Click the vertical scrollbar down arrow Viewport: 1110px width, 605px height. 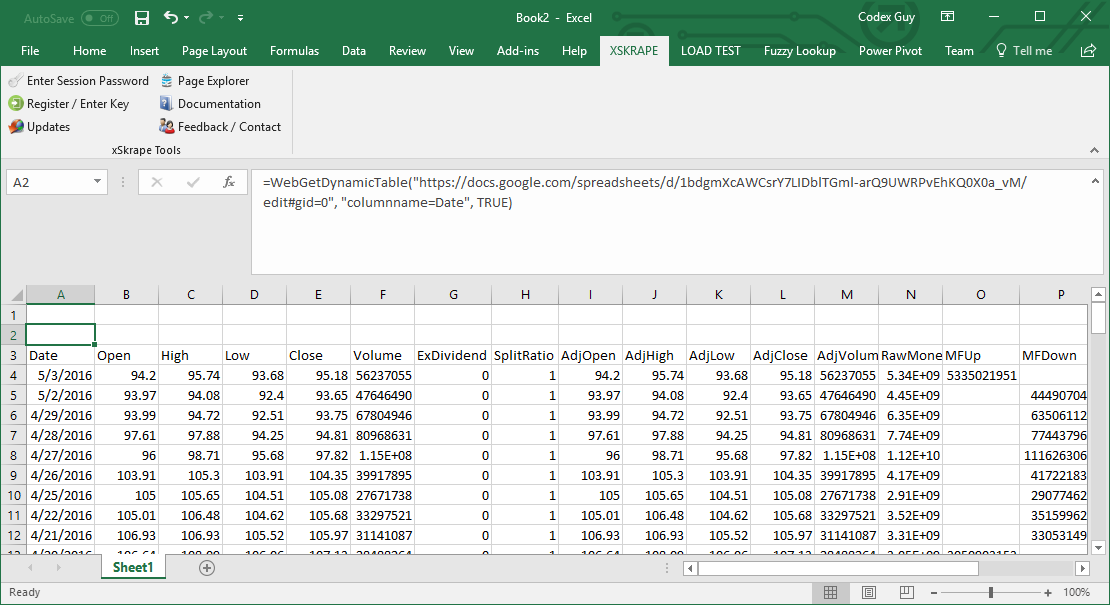pyautogui.click(x=1099, y=547)
